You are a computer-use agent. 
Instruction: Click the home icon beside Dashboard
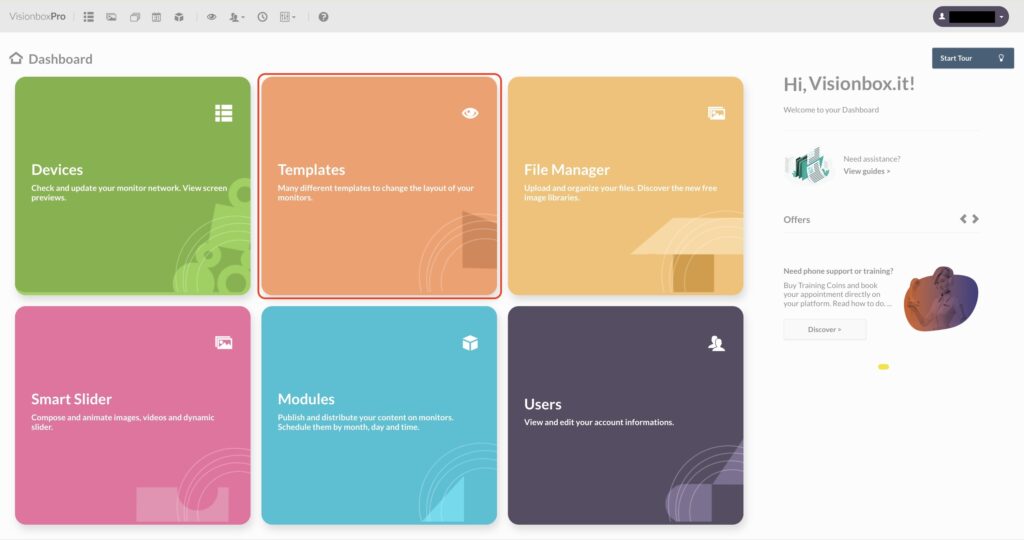point(16,58)
